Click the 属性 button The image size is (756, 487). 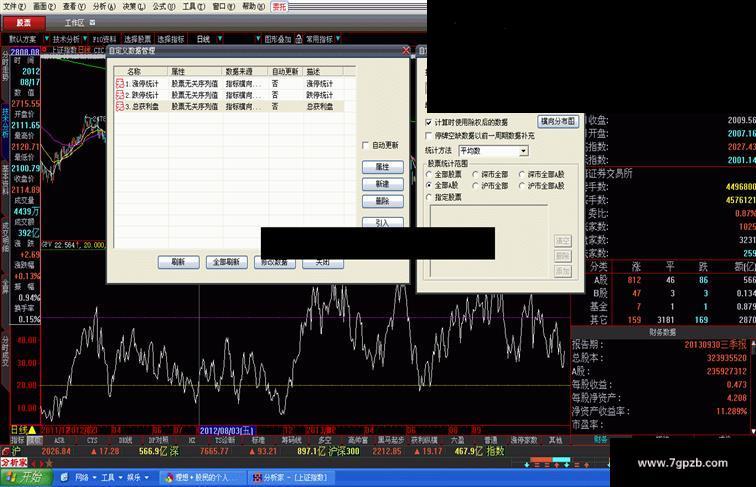[382, 167]
